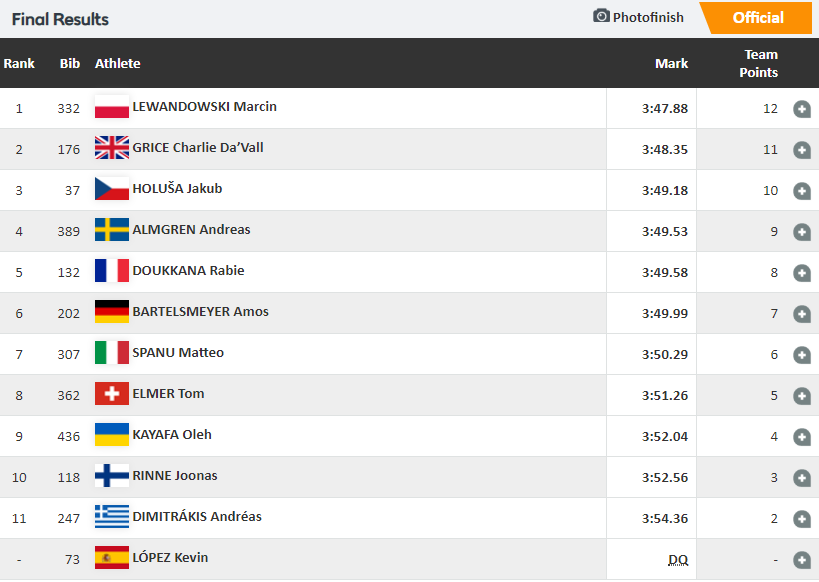Click plus icon beside ALMGREN Andreas
The image size is (819, 582).
[x=802, y=232]
